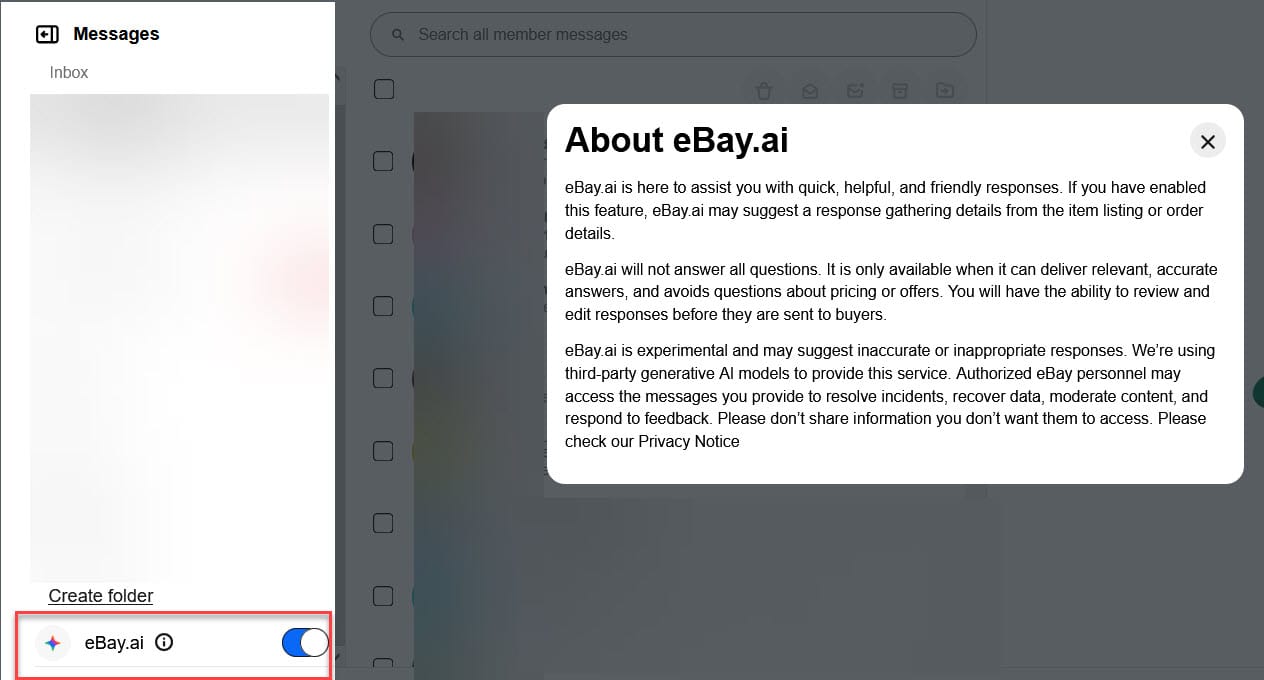Click the Create folder link
1264x680 pixels.
[x=101, y=596]
